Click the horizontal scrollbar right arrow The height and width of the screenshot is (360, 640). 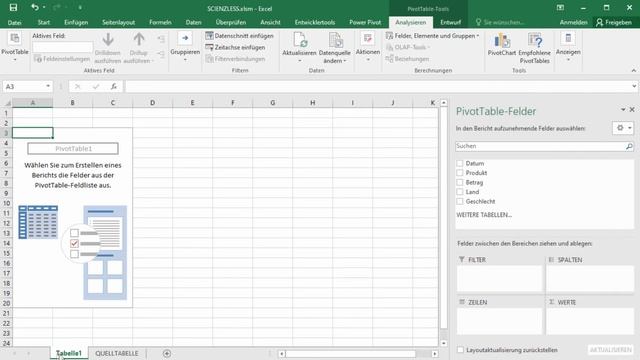[x=435, y=353]
